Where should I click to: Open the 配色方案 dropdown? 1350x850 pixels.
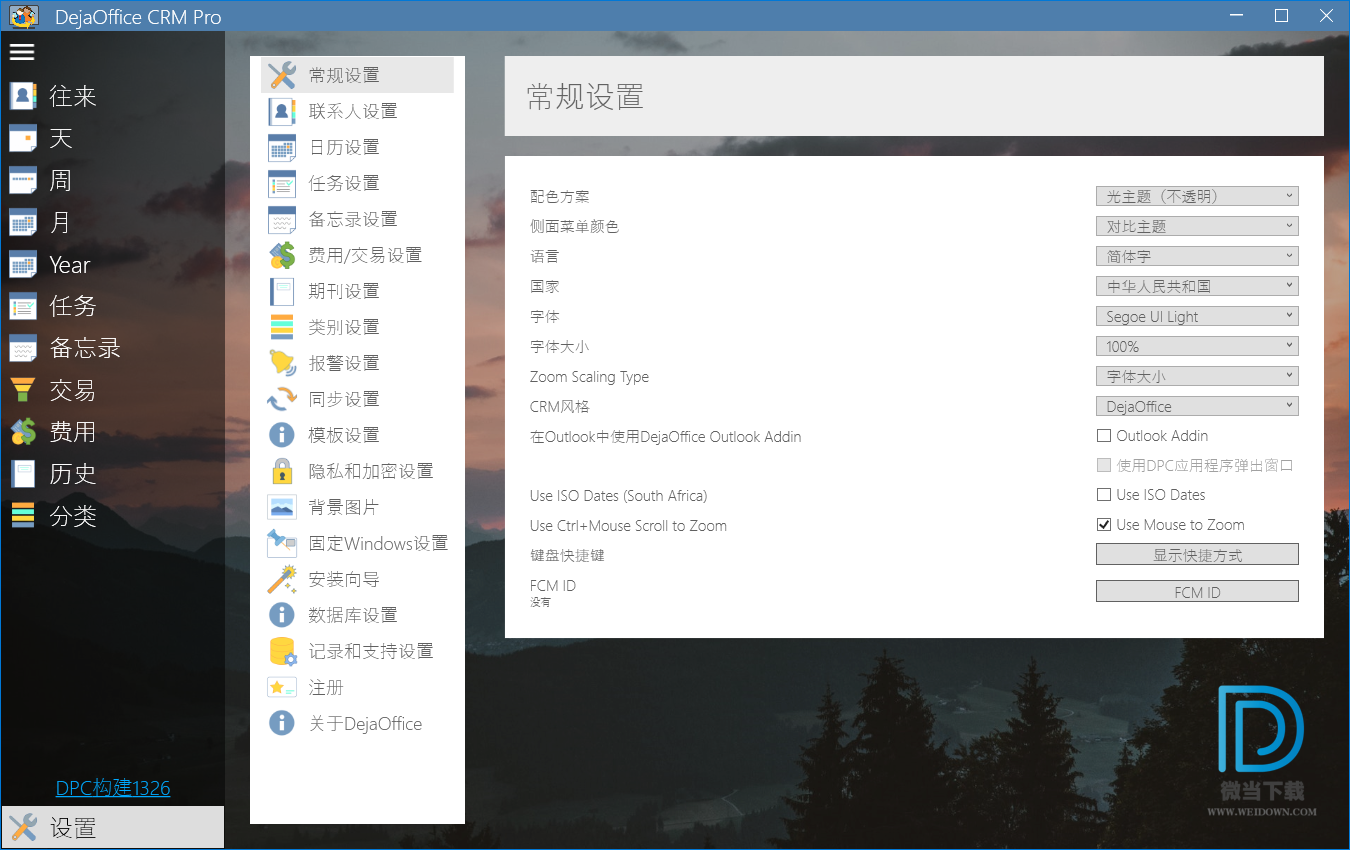coord(1197,196)
